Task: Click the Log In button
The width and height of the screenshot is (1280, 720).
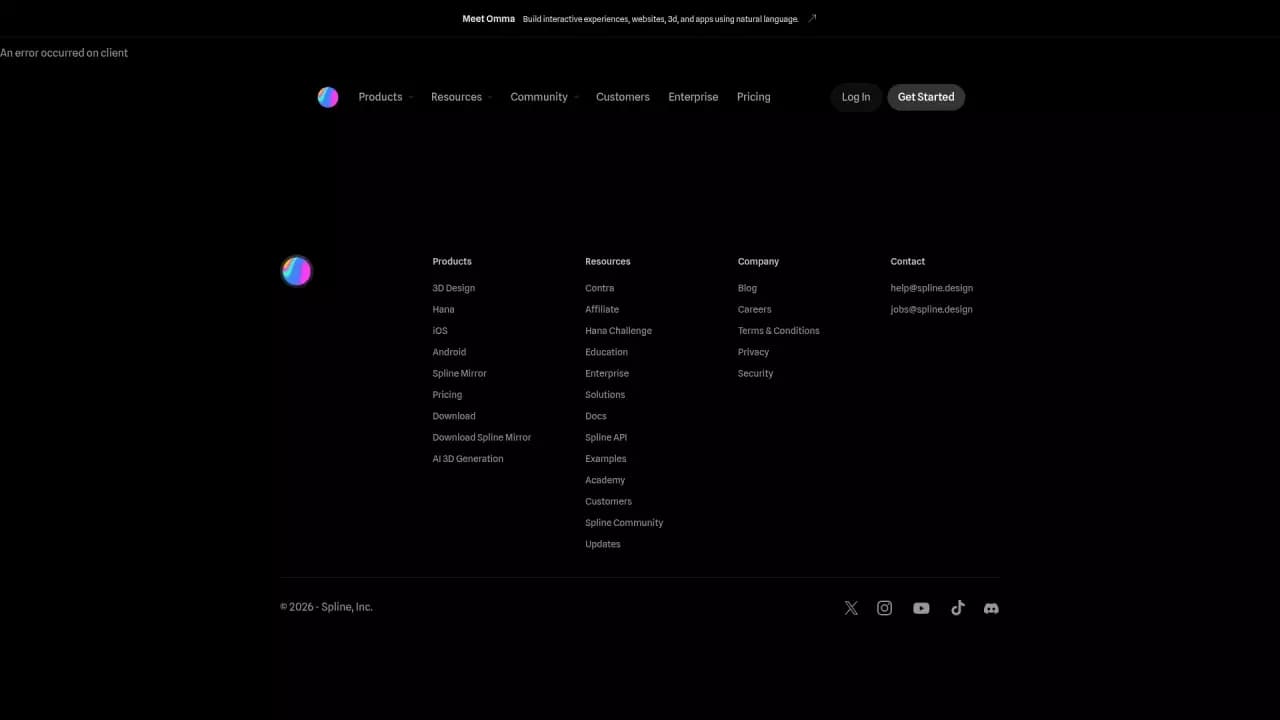Action: [x=856, y=97]
